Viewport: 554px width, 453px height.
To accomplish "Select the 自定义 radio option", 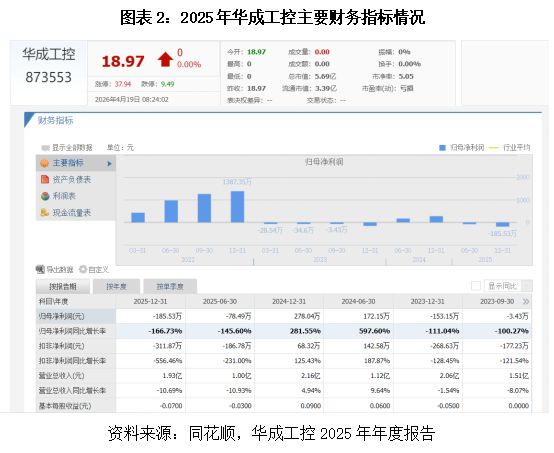I will (83, 269).
